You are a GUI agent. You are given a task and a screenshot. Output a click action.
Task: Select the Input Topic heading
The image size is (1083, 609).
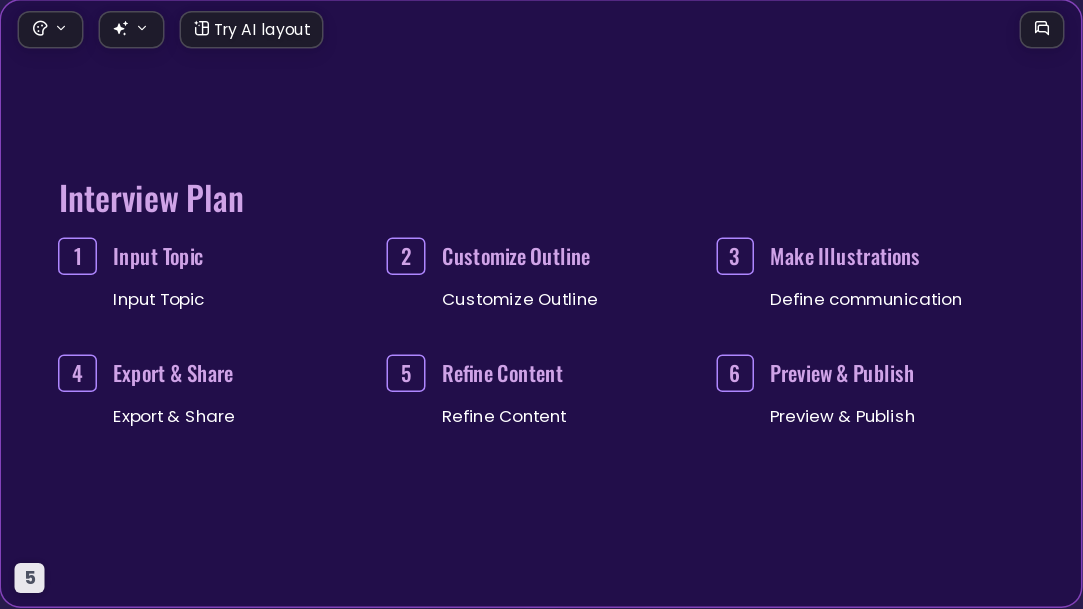[x=158, y=257]
